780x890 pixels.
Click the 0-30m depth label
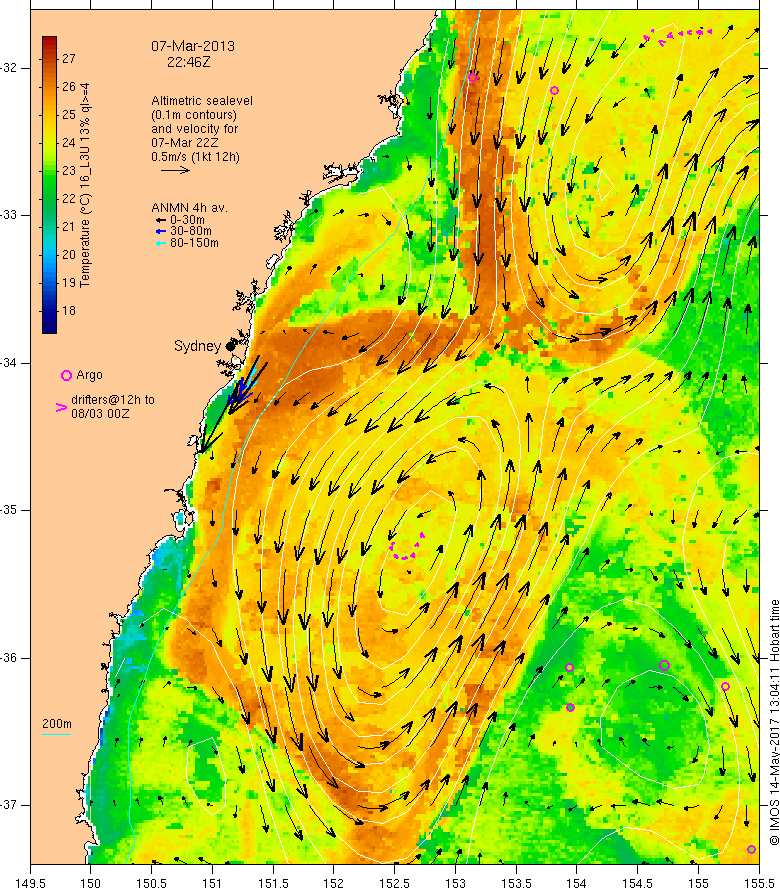187,220
